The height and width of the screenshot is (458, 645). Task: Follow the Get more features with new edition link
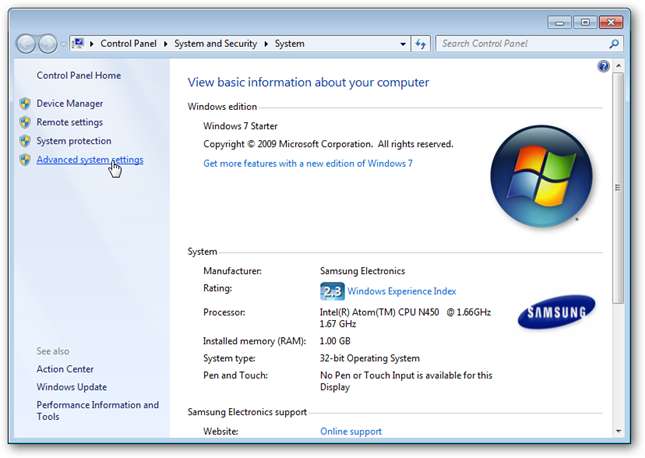coord(307,163)
